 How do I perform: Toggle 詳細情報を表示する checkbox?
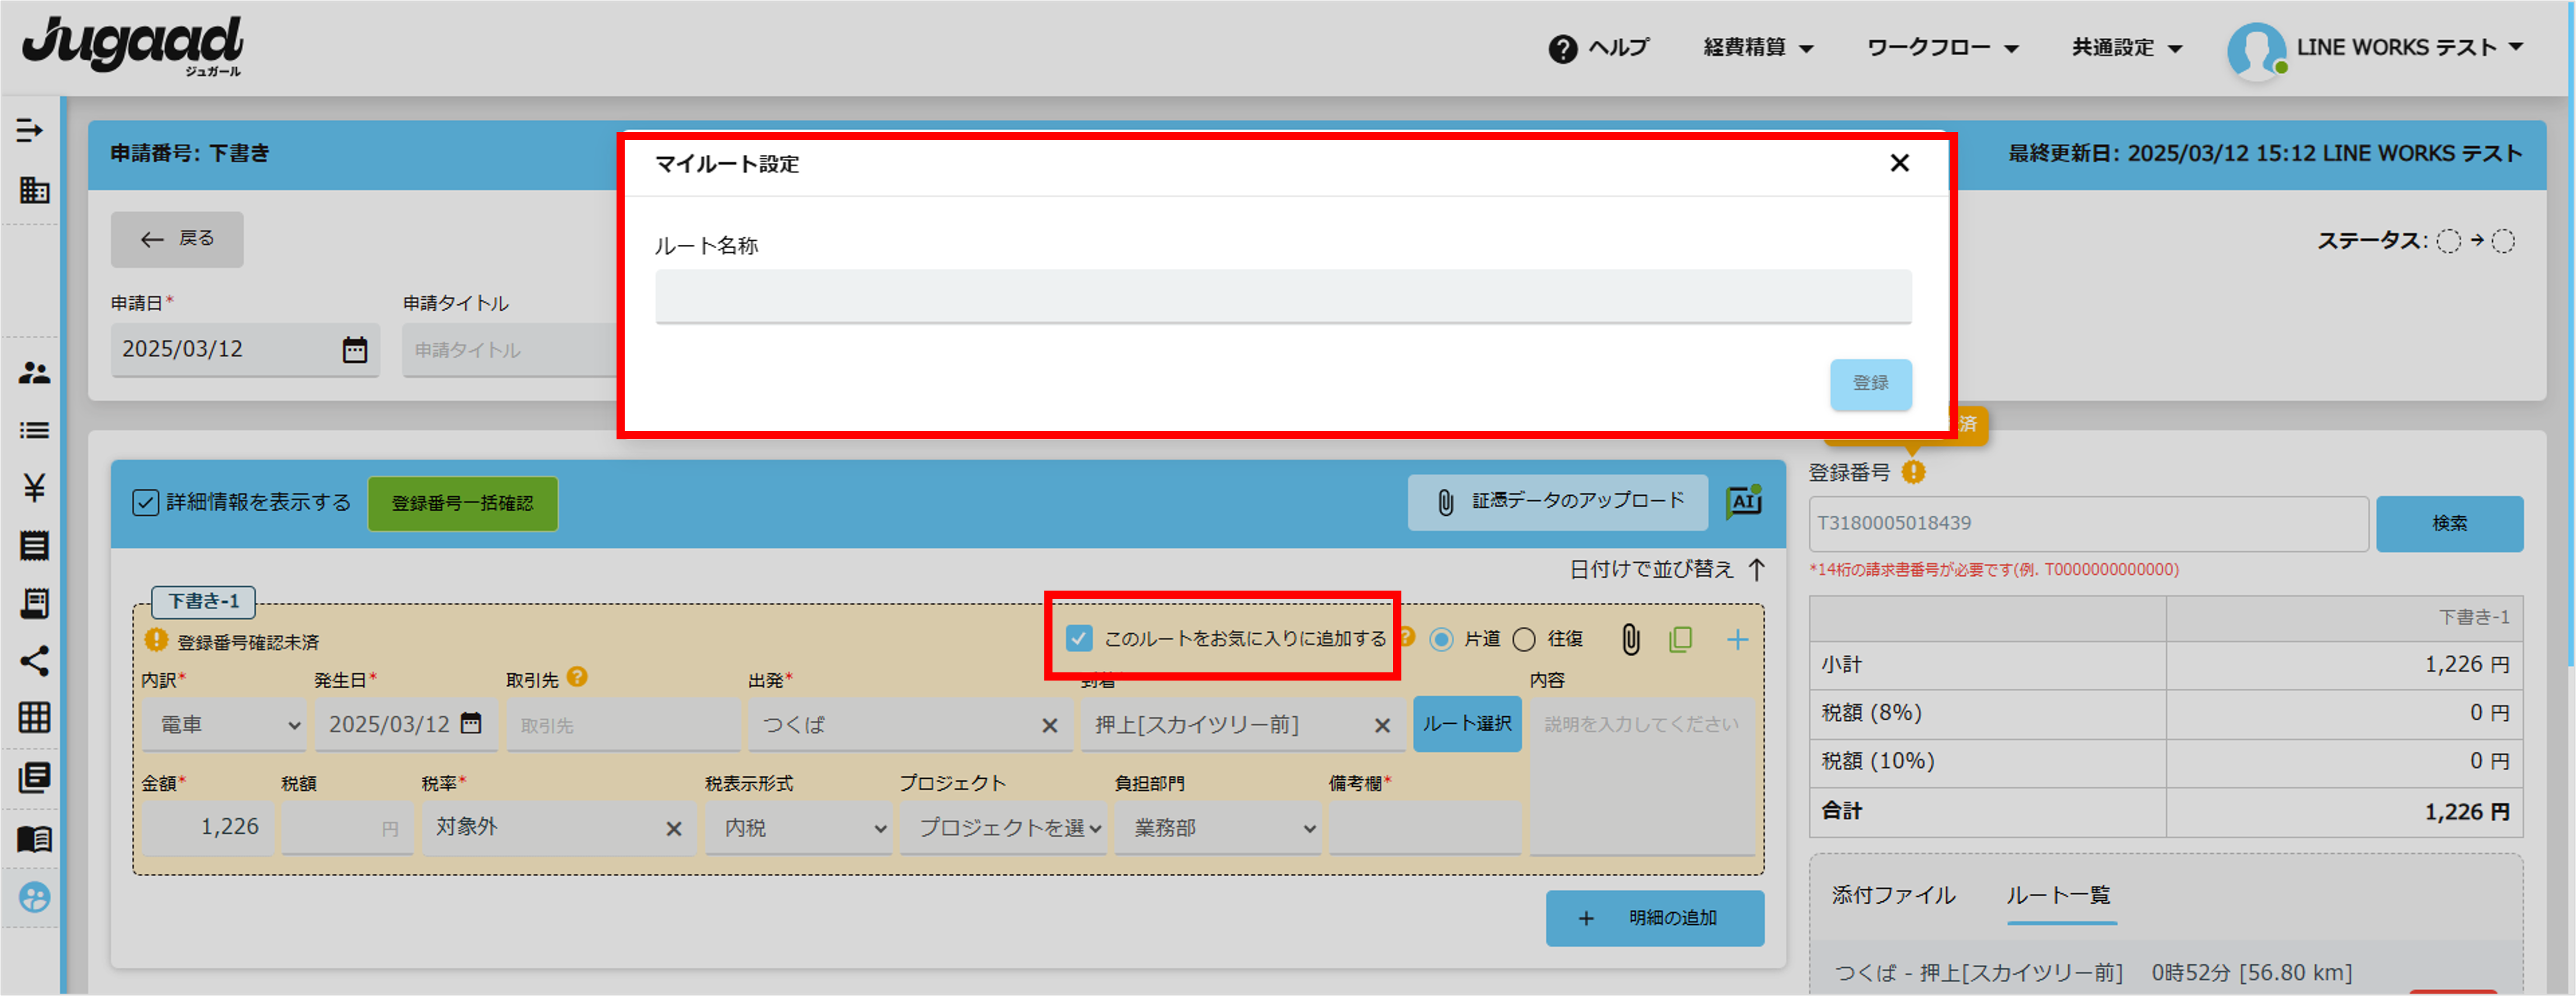tap(146, 502)
